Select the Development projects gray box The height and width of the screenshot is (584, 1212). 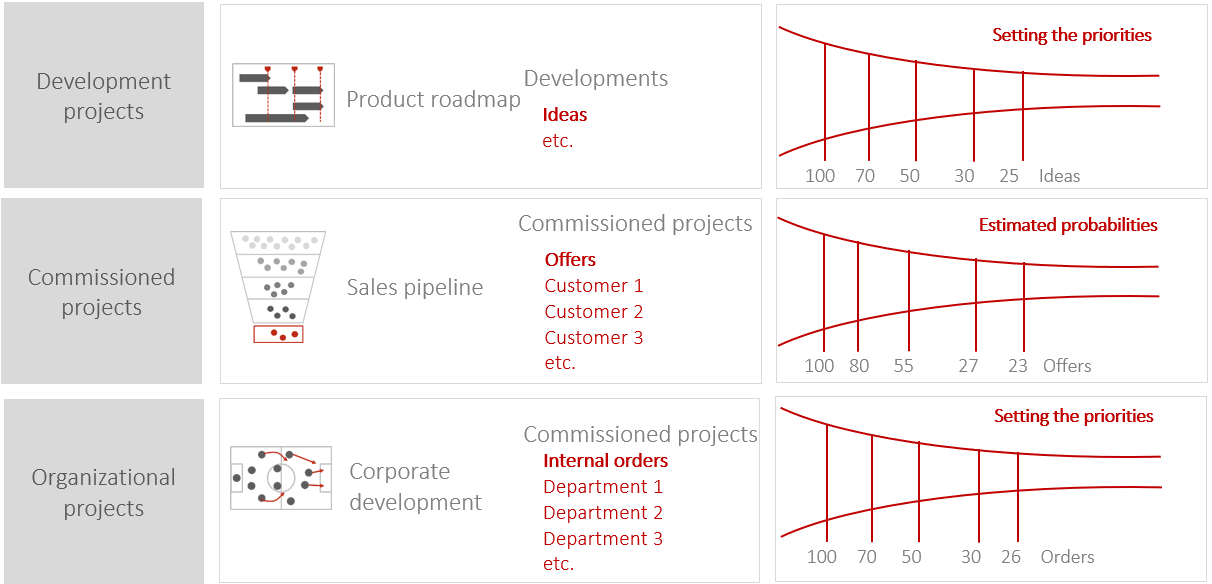104,96
